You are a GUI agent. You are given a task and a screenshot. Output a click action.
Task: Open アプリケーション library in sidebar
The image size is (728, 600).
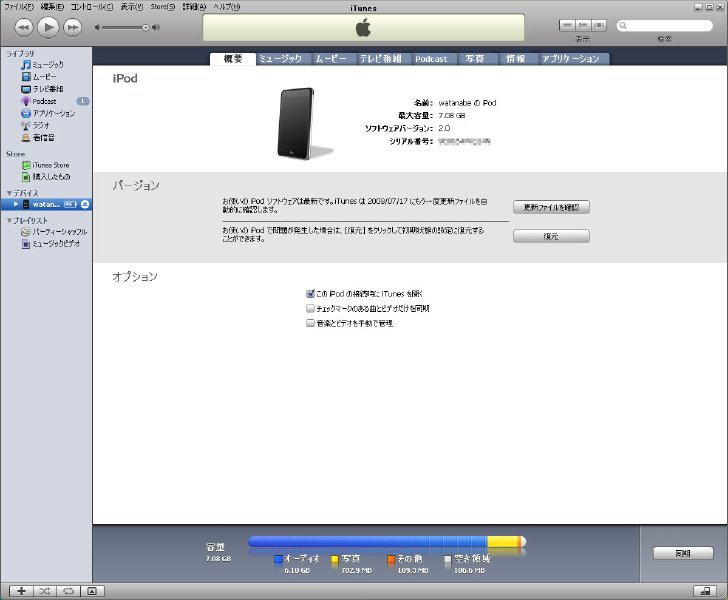46,113
